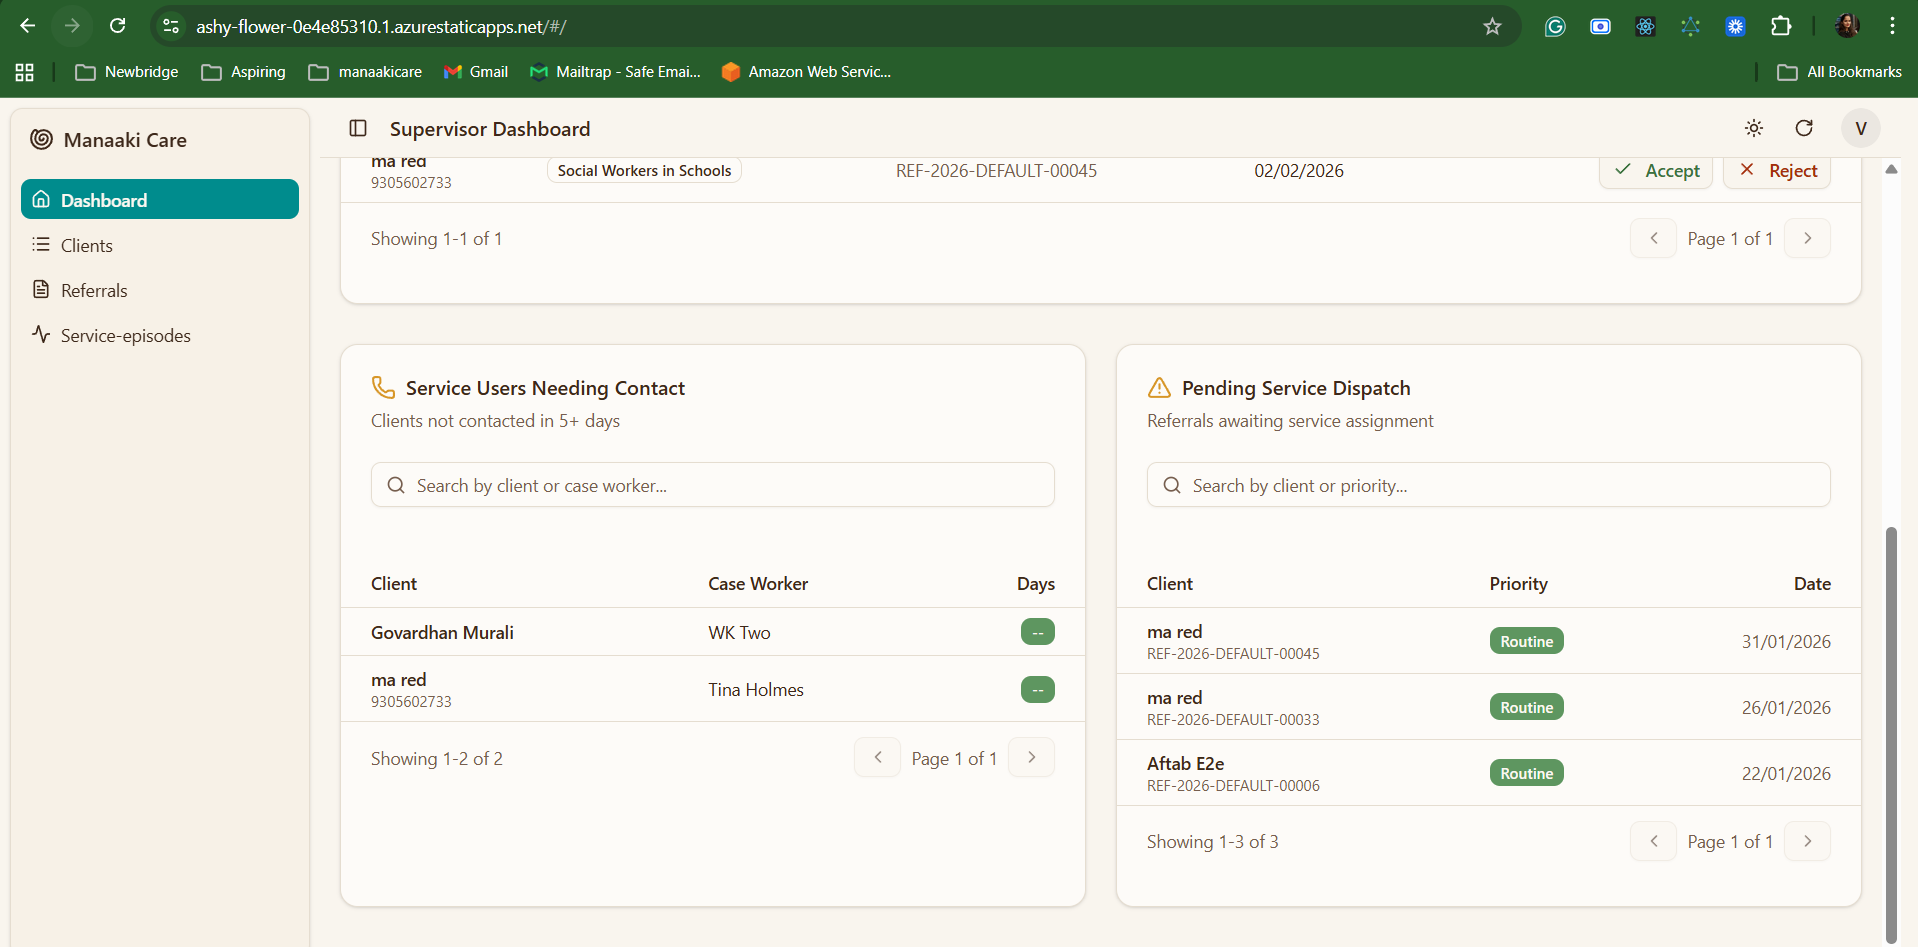1918x947 pixels.
Task: Accept the ma red referral
Action: pos(1656,171)
